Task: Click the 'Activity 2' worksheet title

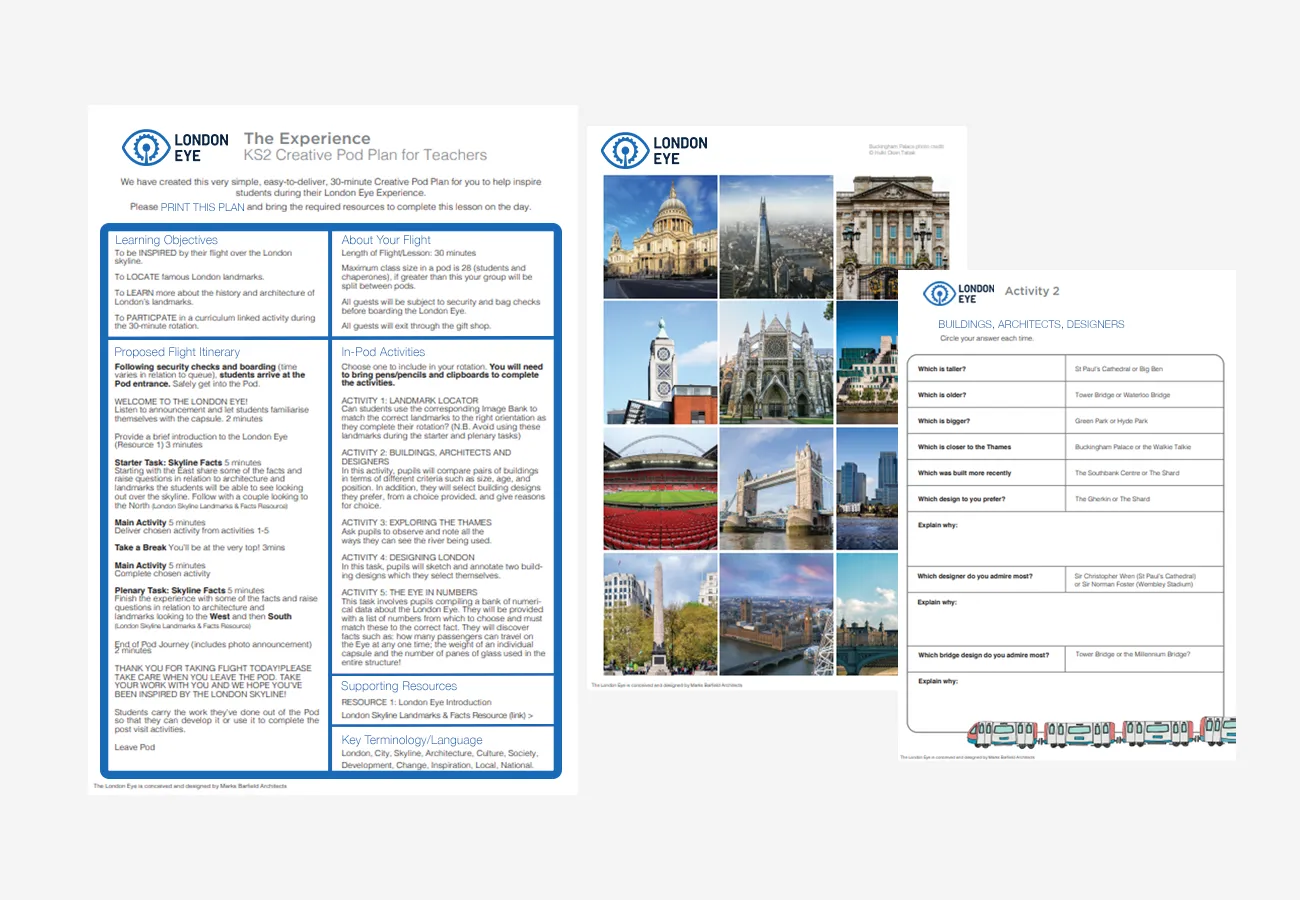Action: (x=1032, y=291)
